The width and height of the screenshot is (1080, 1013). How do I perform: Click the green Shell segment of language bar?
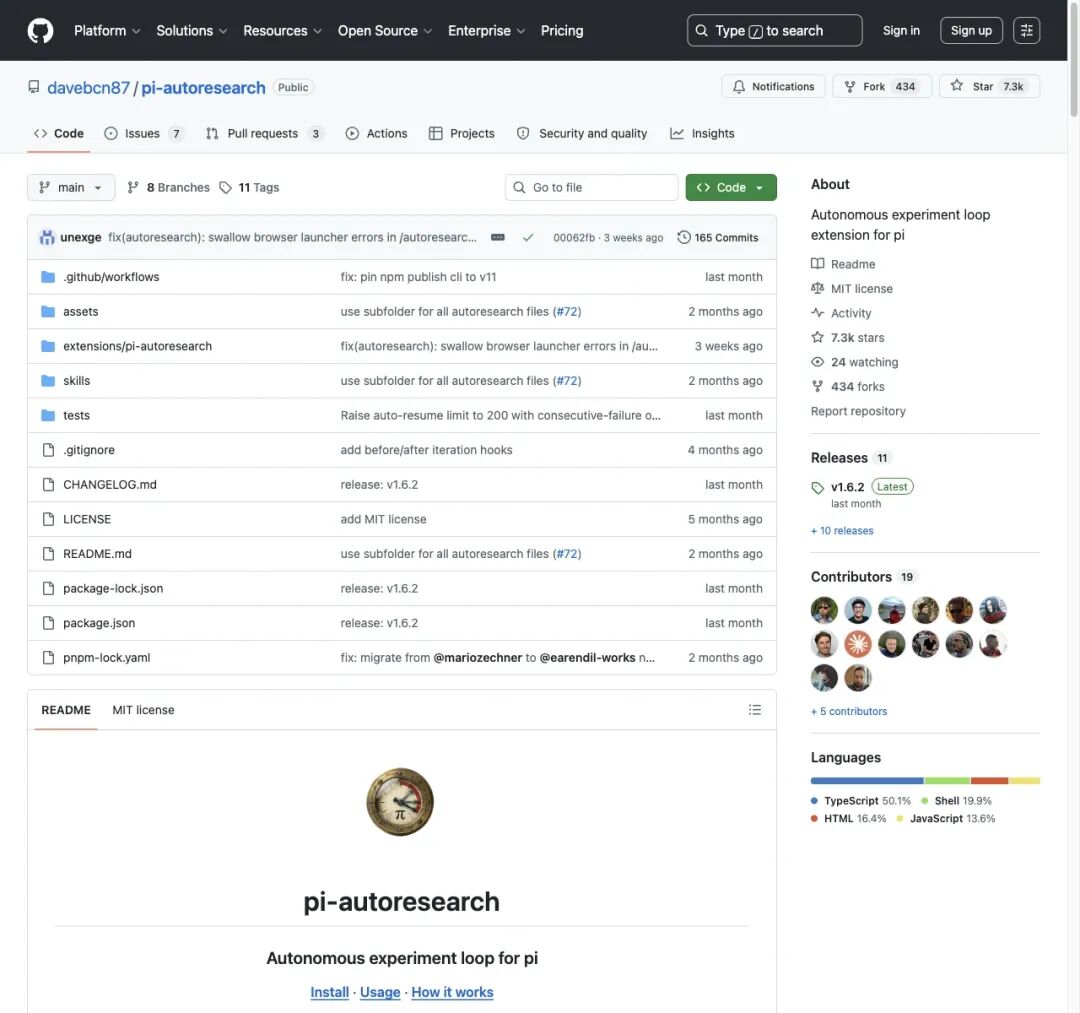coord(947,780)
